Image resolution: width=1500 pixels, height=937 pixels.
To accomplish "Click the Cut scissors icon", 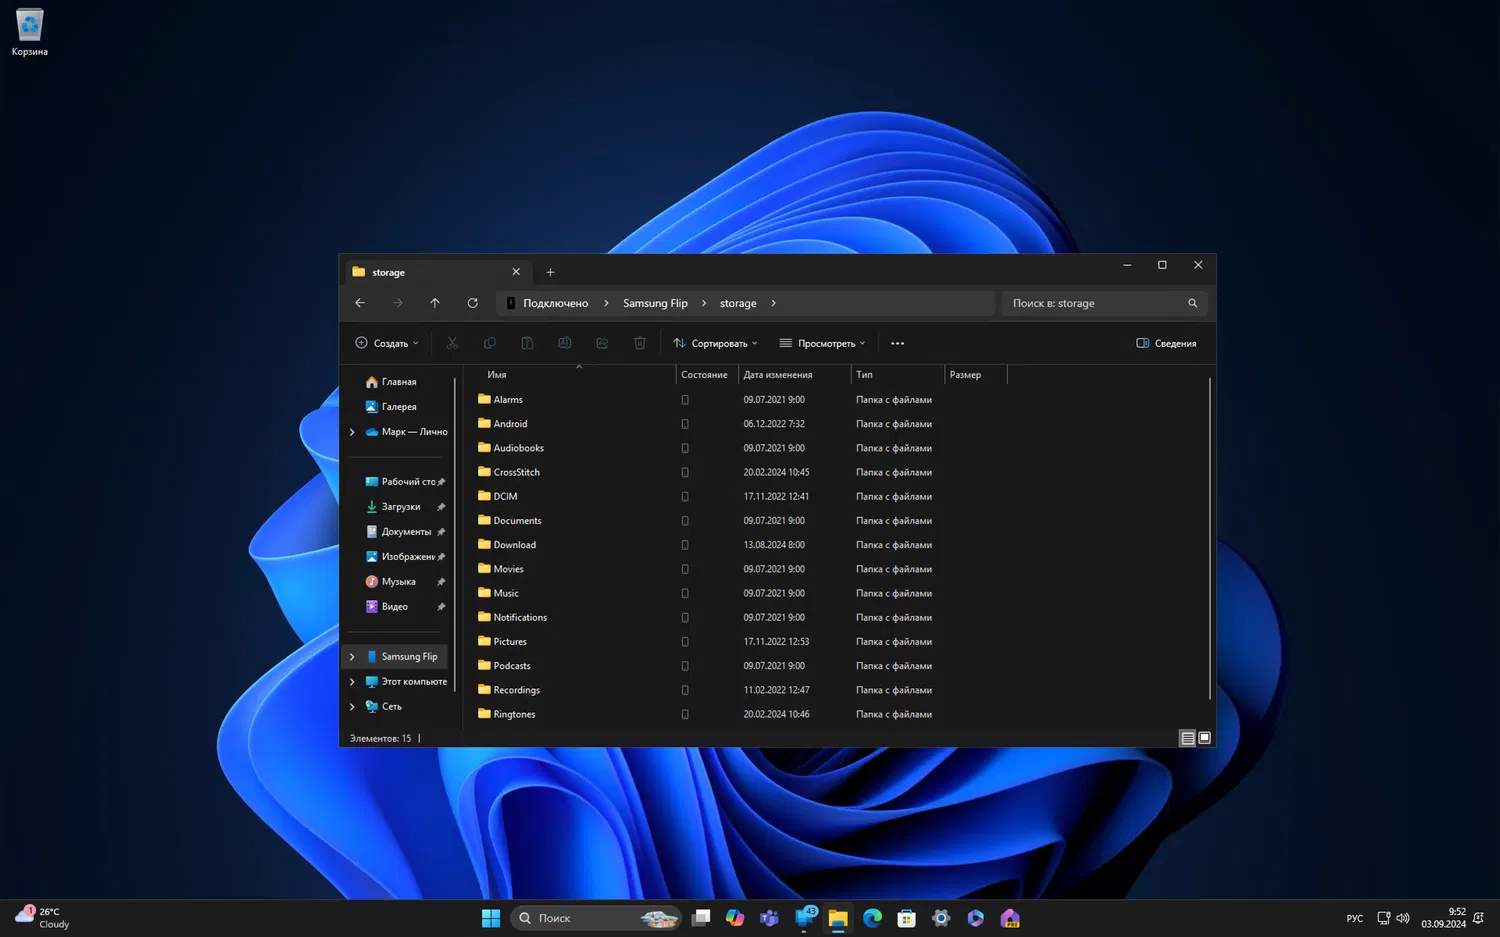I will (x=452, y=343).
